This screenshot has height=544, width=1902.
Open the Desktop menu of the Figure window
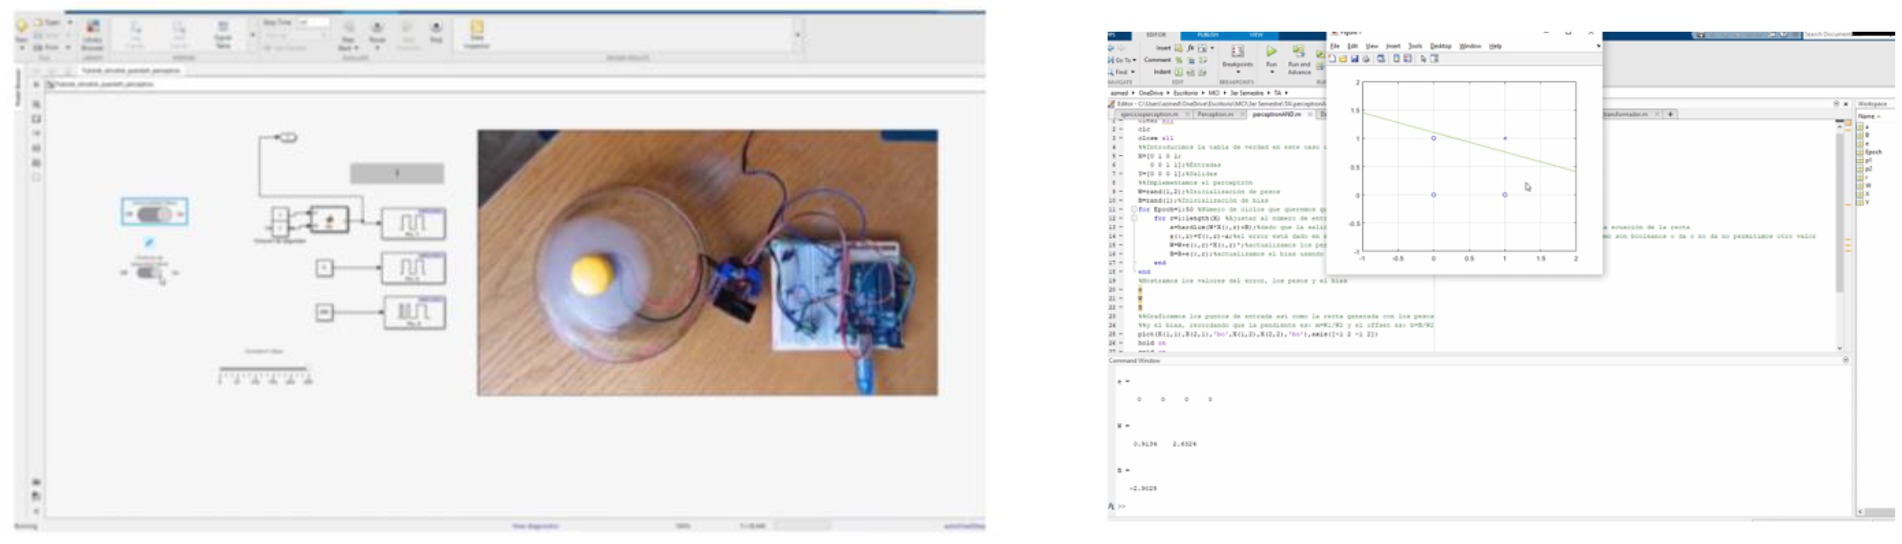(x=1440, y=46)
